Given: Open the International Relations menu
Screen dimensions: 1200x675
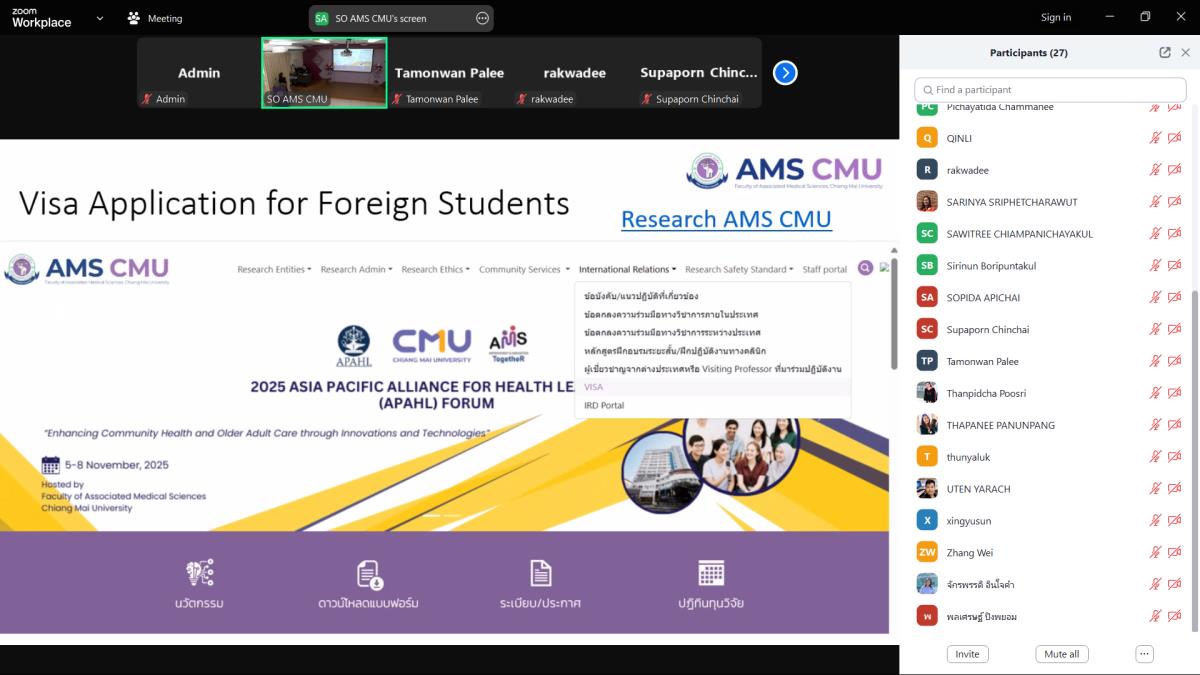Looking at the screenshot, I should (x=627, y=269).
